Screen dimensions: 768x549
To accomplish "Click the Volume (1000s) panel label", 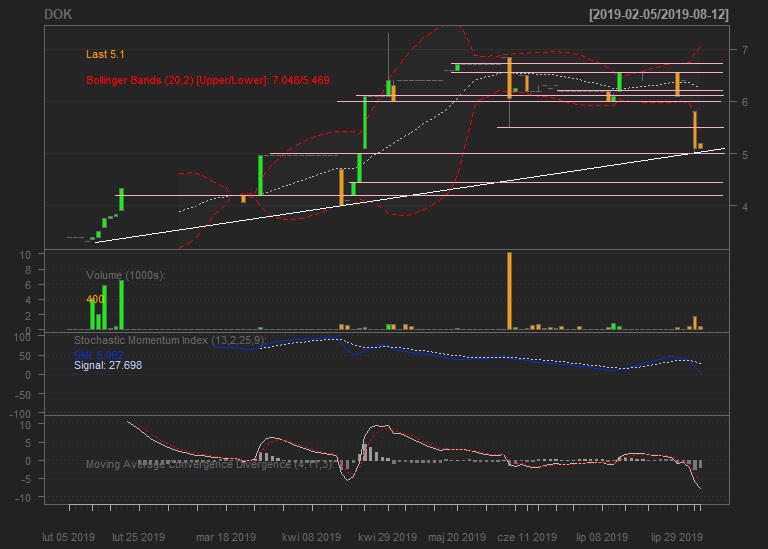I will (126, 274).
